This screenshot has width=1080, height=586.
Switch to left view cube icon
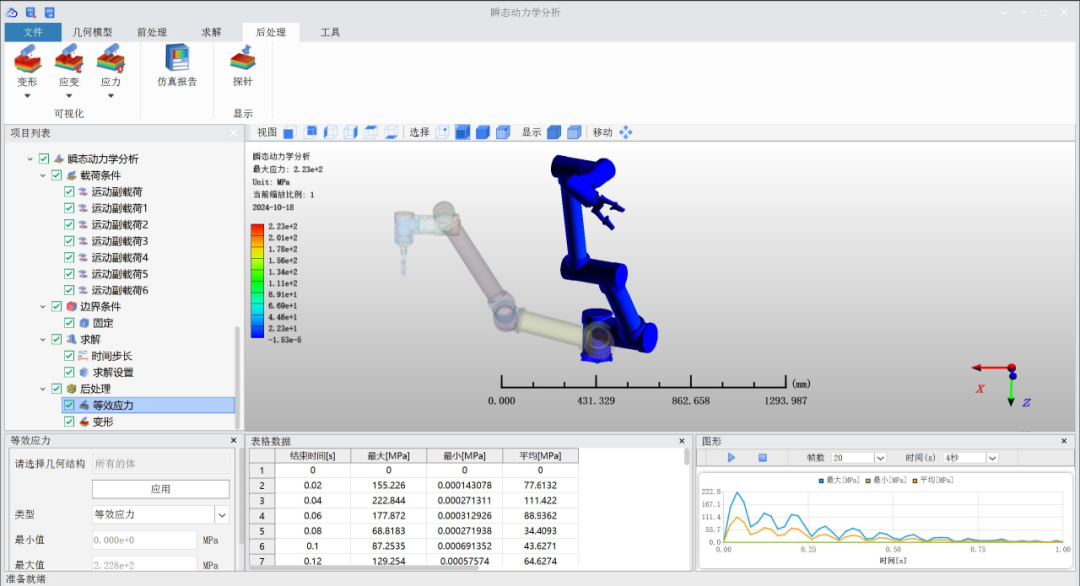tap(331, 132)
